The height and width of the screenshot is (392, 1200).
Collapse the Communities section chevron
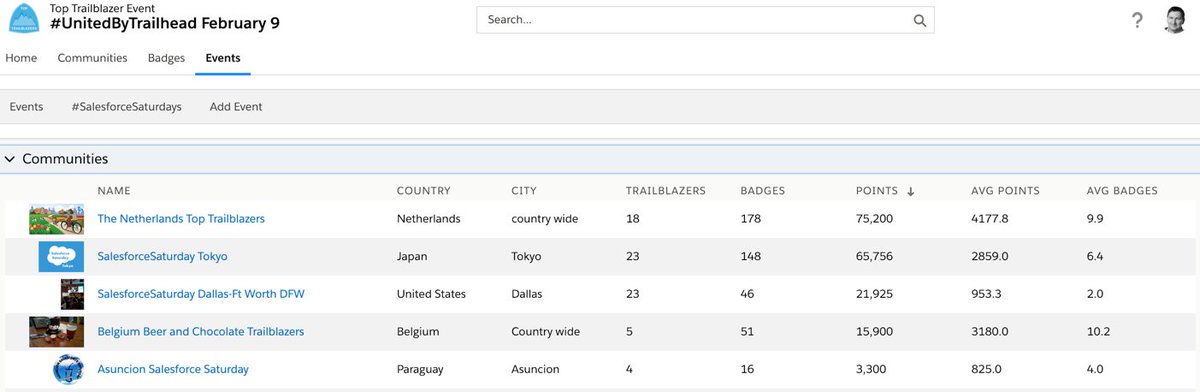10,159
